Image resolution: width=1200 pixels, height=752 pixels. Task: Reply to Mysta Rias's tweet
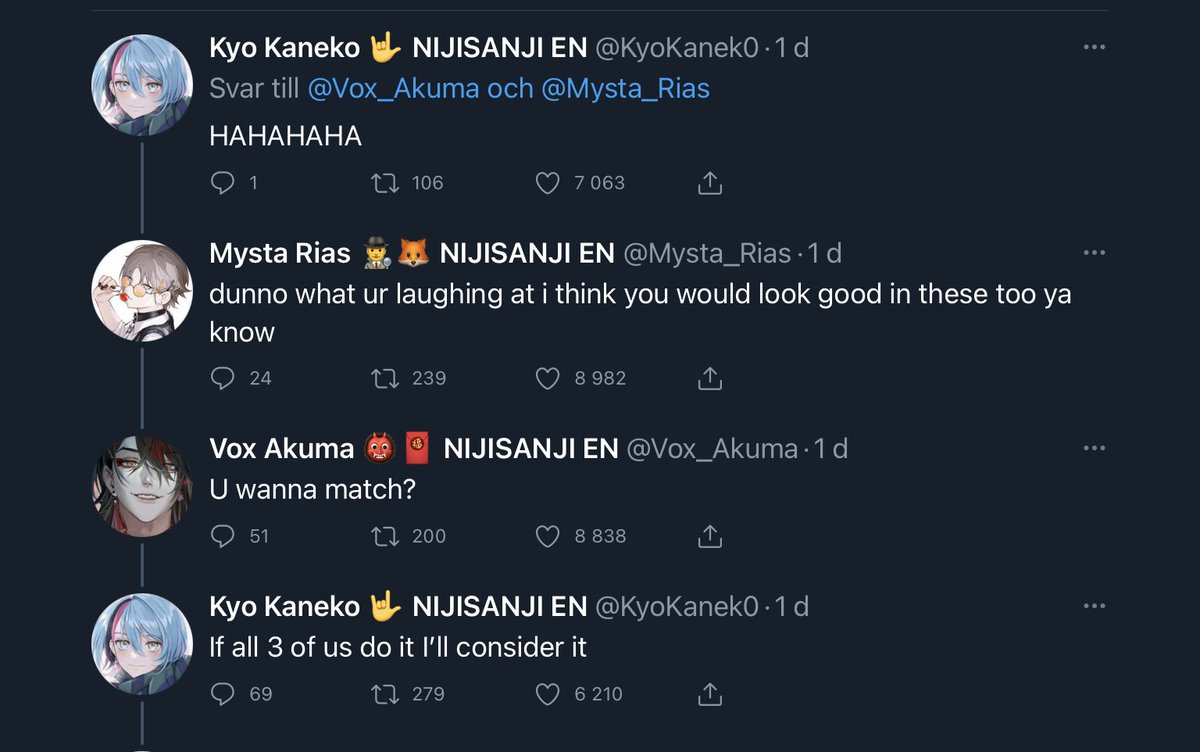click(x=223, y=378)
